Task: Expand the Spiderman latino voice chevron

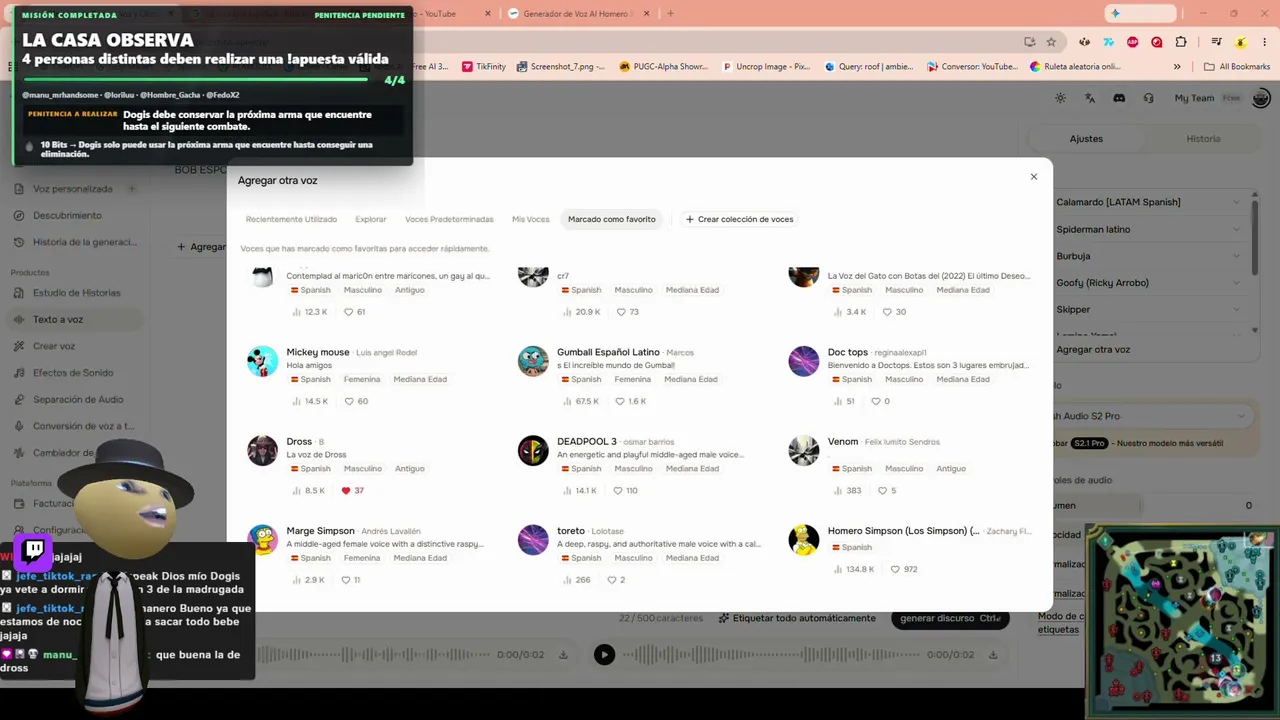Action: pos(1237,229)
